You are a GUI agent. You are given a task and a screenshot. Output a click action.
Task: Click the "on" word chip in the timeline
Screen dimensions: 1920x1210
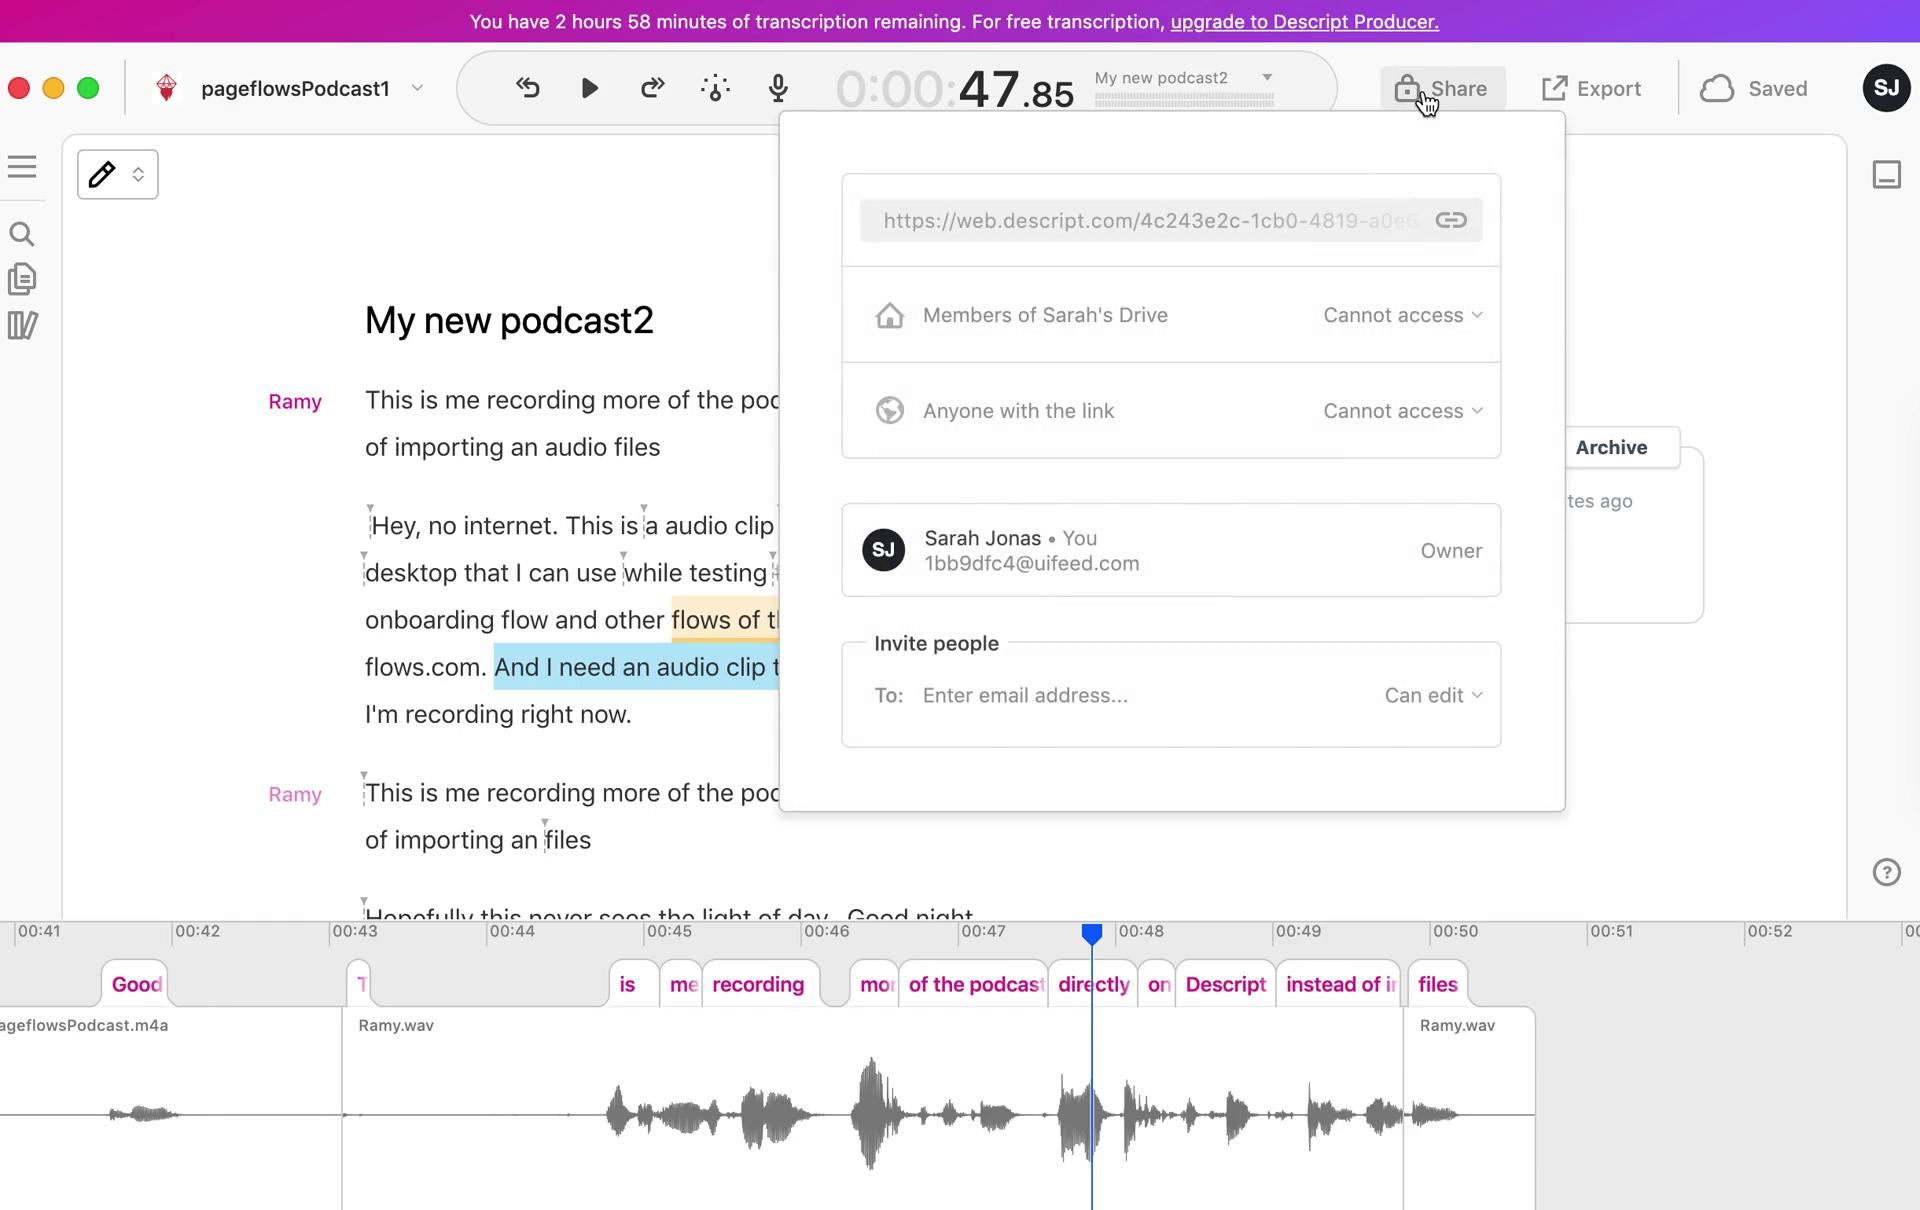[x=1159, y=984]
